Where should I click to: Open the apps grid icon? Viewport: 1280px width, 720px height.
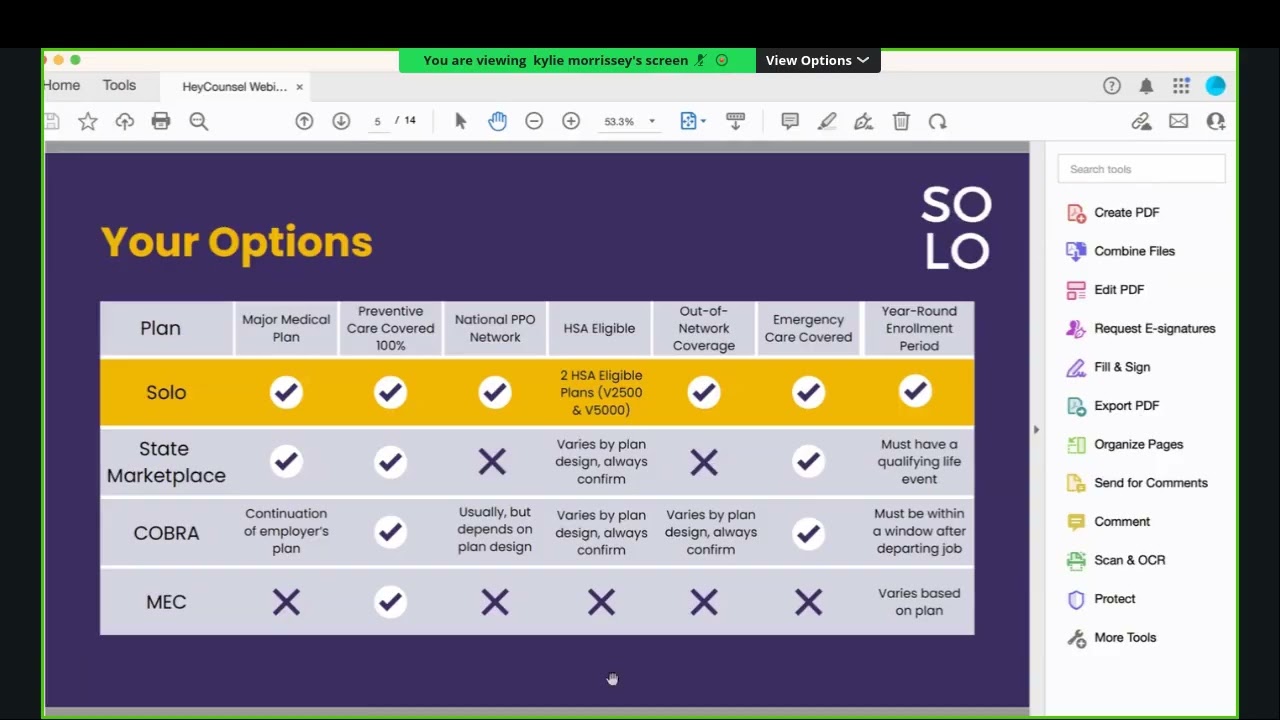(x=1181, y=86)
